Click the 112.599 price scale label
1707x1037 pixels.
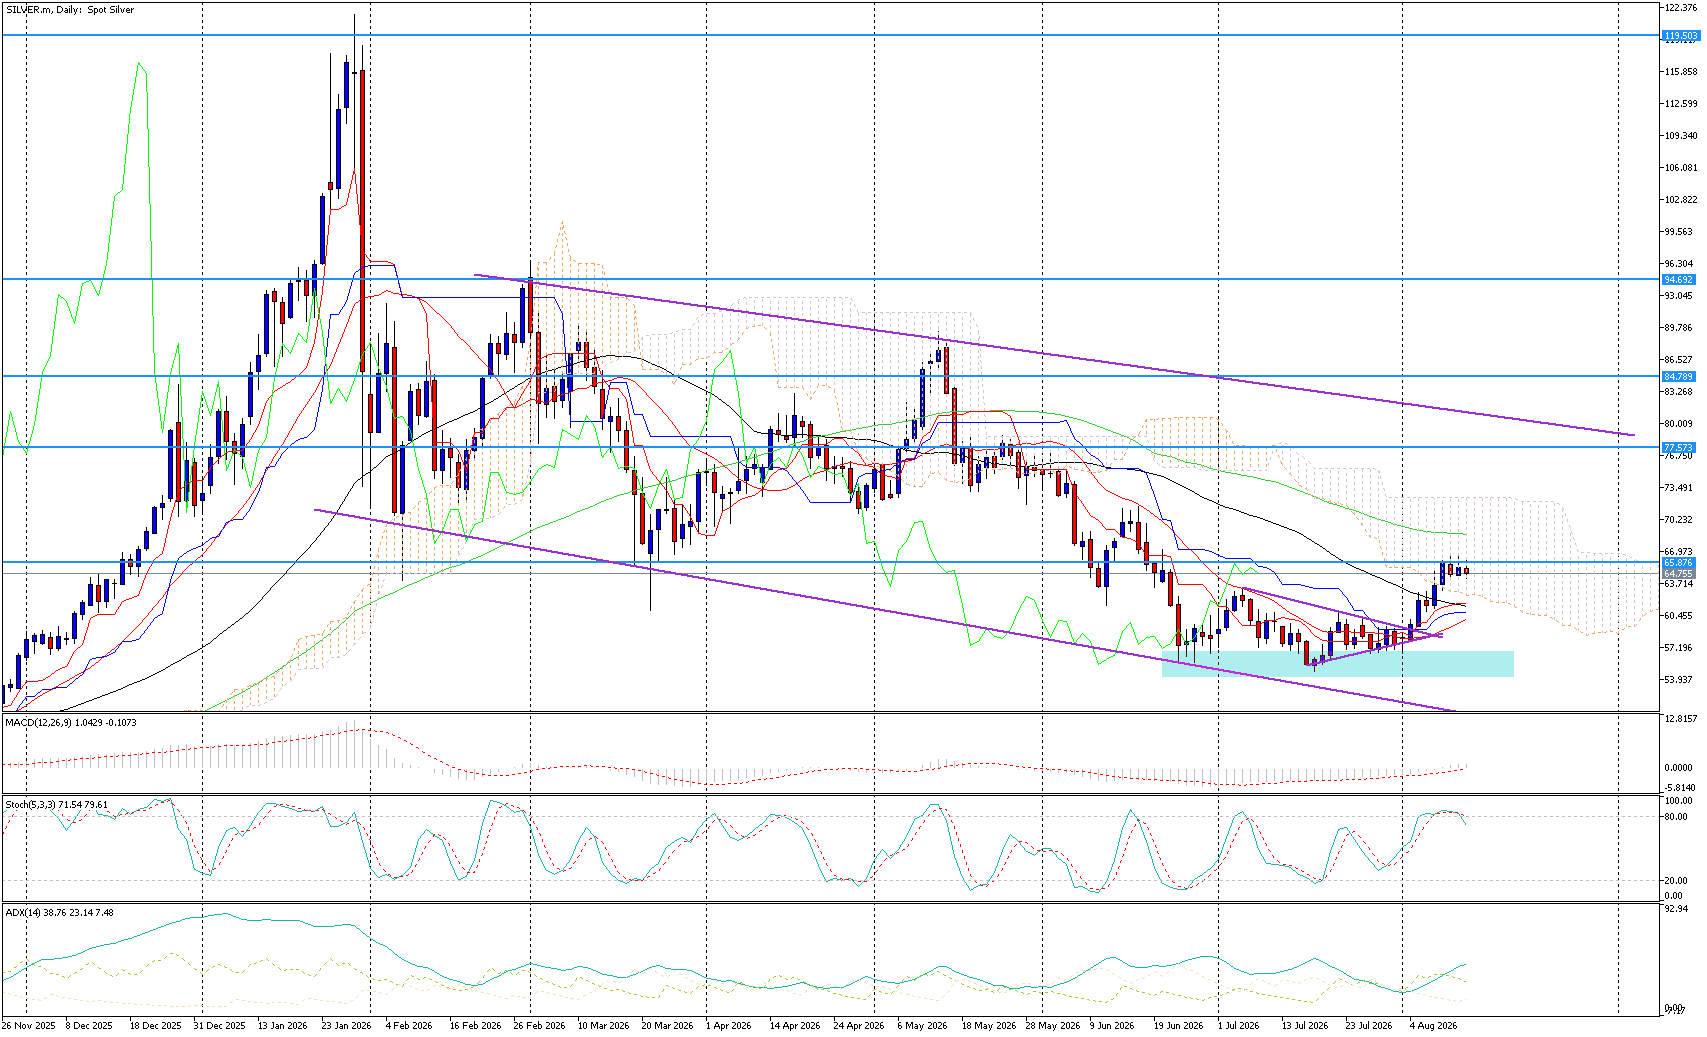(x=1680, y=104)
